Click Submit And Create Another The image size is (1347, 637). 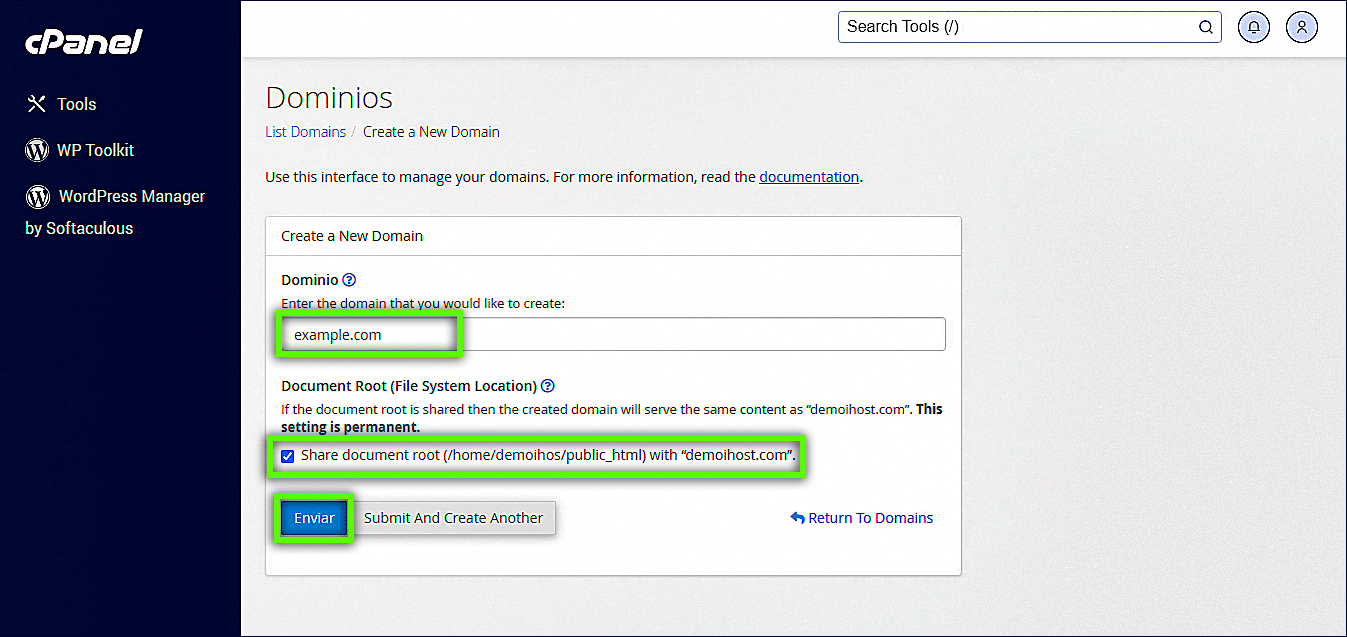click(453, 518)
